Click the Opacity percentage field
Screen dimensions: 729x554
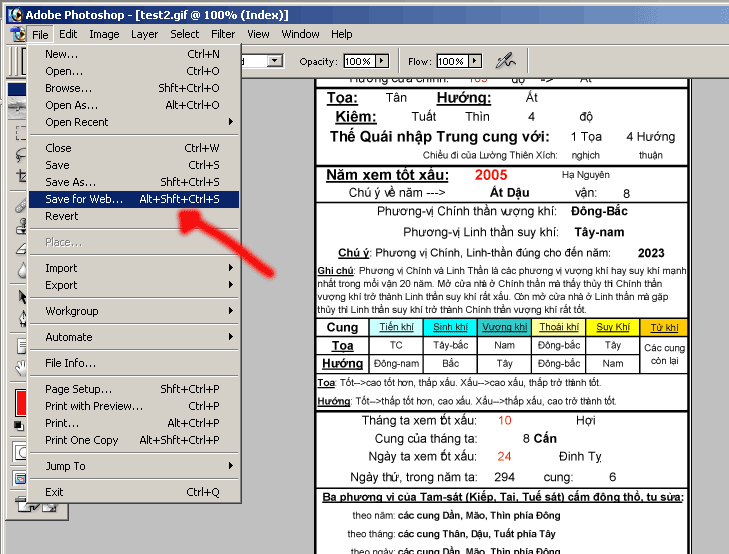[x=357, y=61]
